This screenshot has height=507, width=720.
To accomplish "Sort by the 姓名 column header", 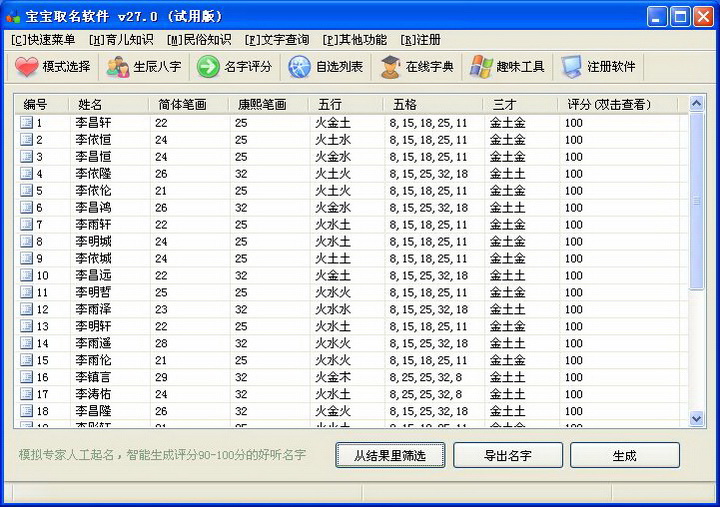I will [x=109, y=105].
